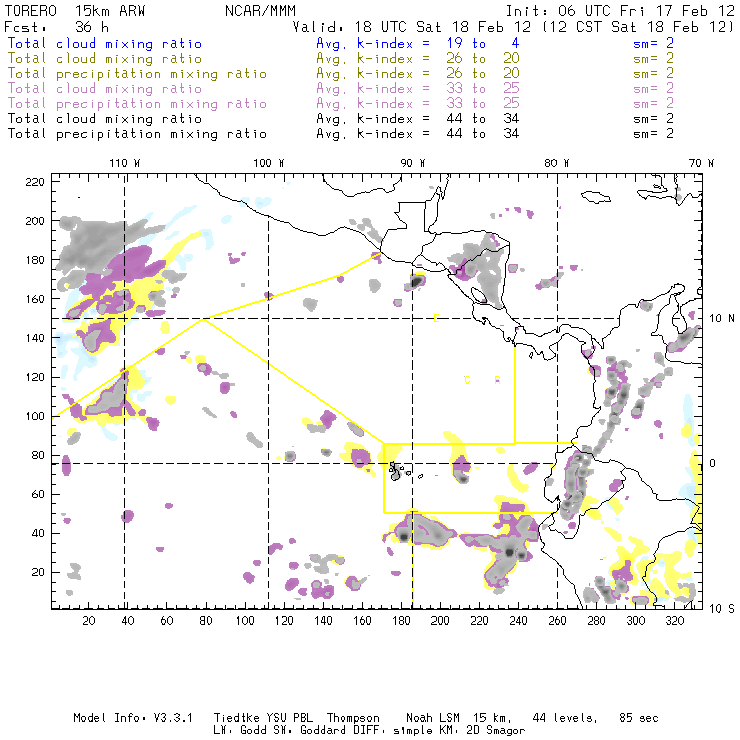Click the 'Goddard DIFF' footer text
The image size is (740, 740).
(340, 731)
